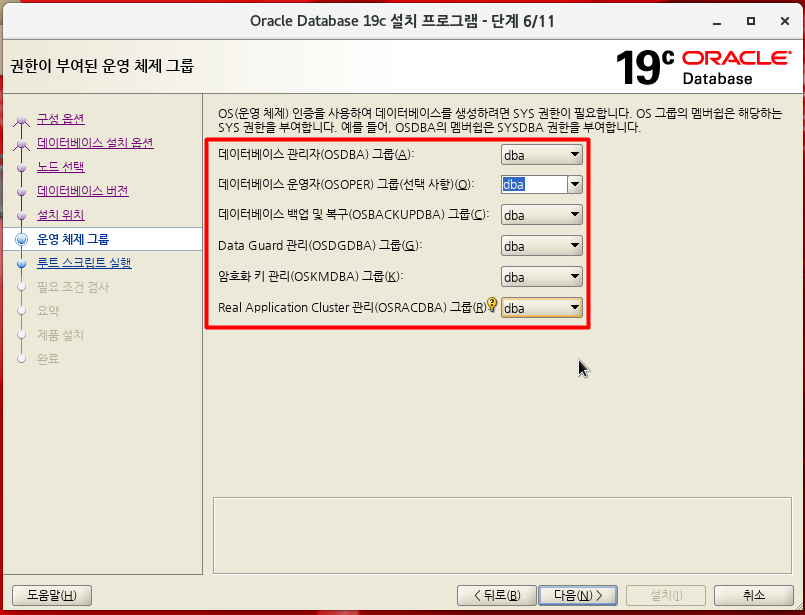Go to the 데이터베이스 버전 step
This screenshot has width=805, height=615.
[x=83, y=191]
